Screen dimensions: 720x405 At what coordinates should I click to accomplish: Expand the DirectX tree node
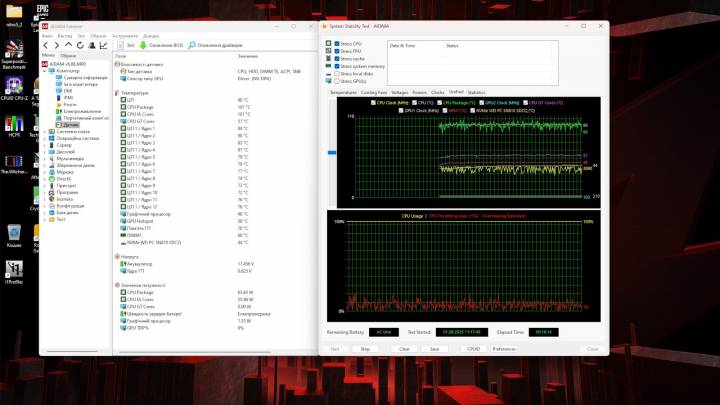click(45, 179)
